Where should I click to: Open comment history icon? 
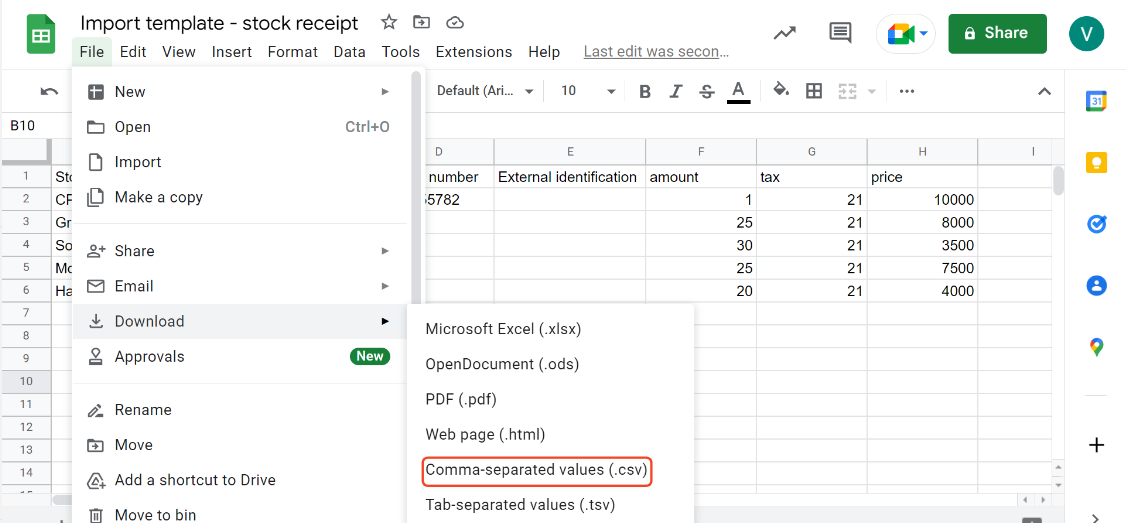click(839, 33)
